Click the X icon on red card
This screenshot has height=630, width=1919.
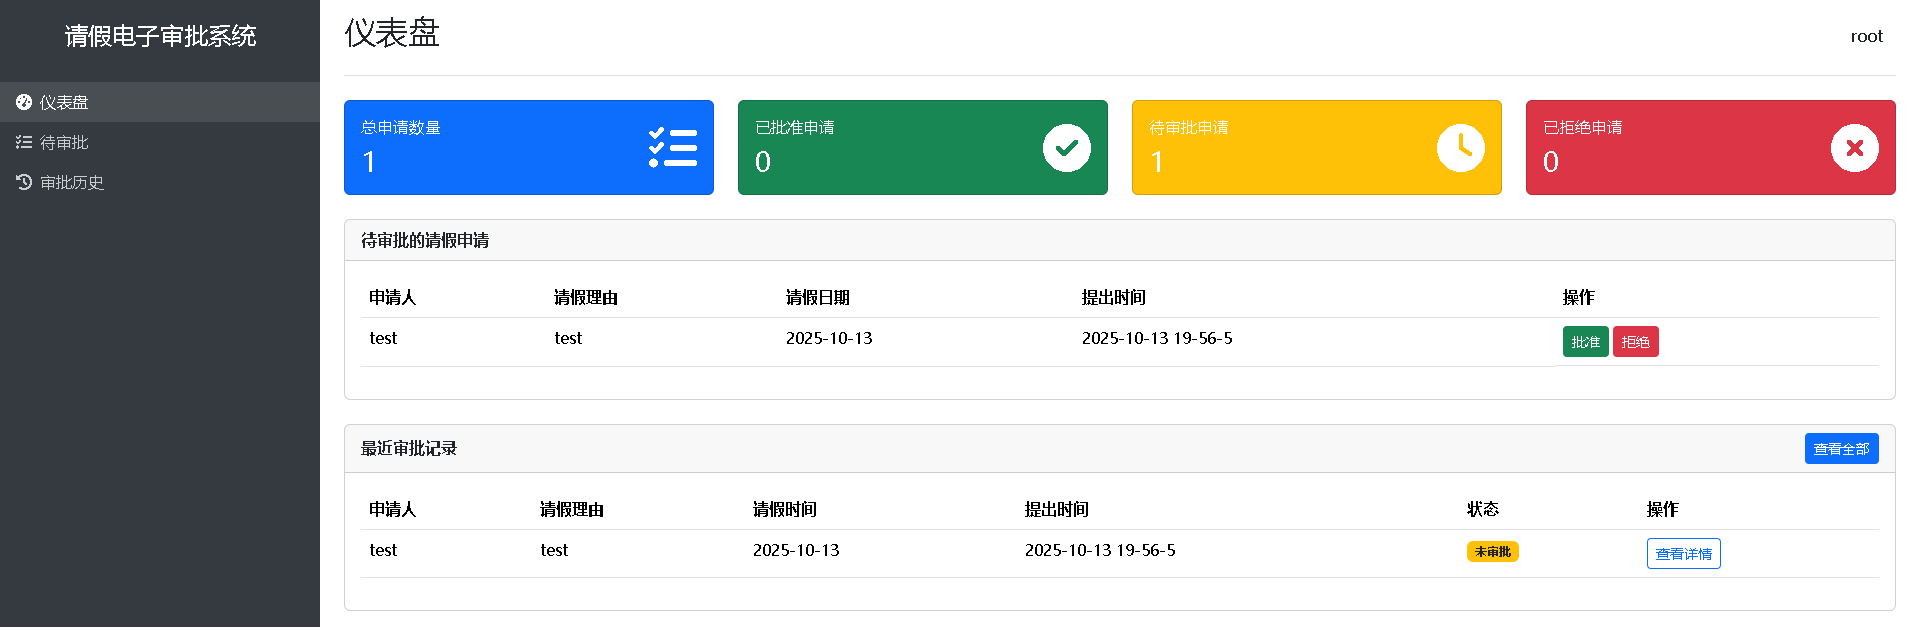(x=1854, y=148)
